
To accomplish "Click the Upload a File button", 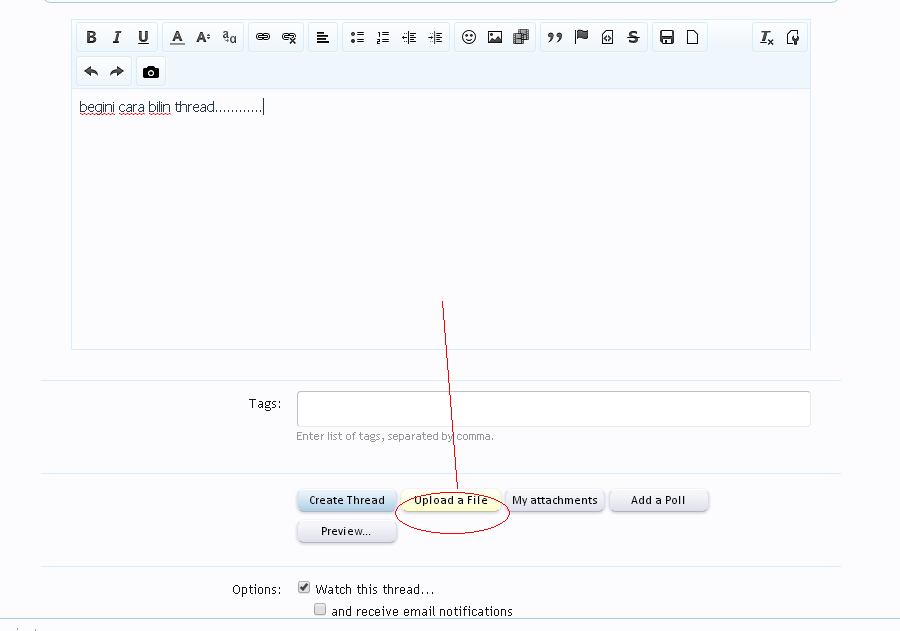I will [x=451, y=500].
